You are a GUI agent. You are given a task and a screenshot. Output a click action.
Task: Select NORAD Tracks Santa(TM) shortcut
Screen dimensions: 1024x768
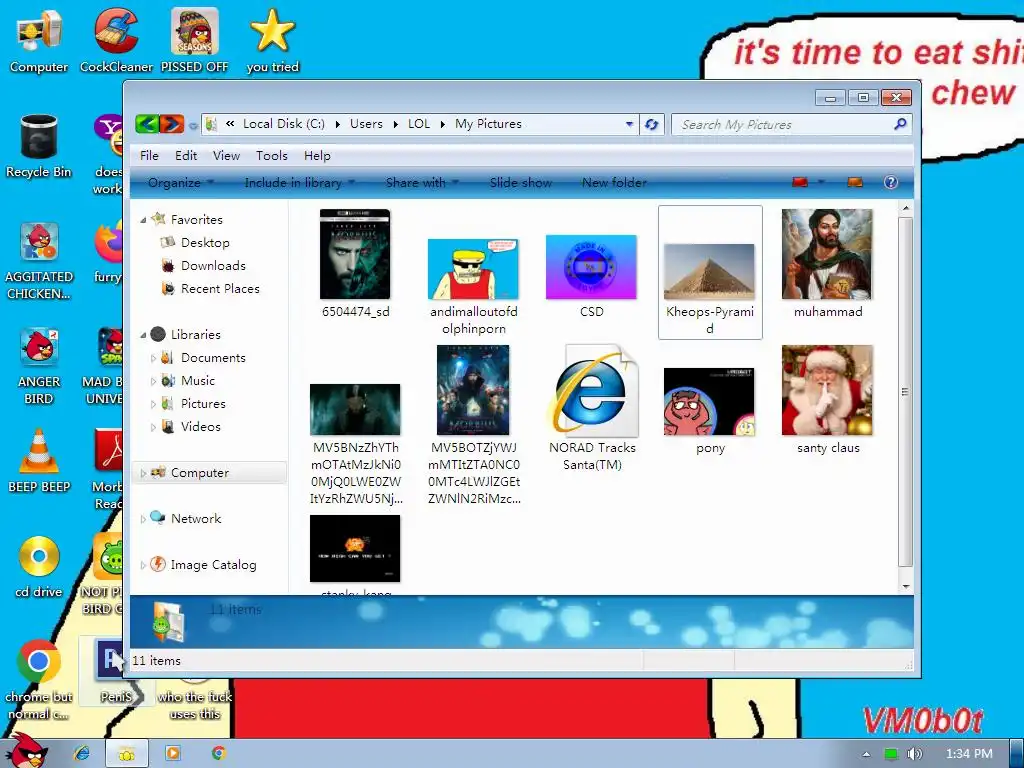592,409
